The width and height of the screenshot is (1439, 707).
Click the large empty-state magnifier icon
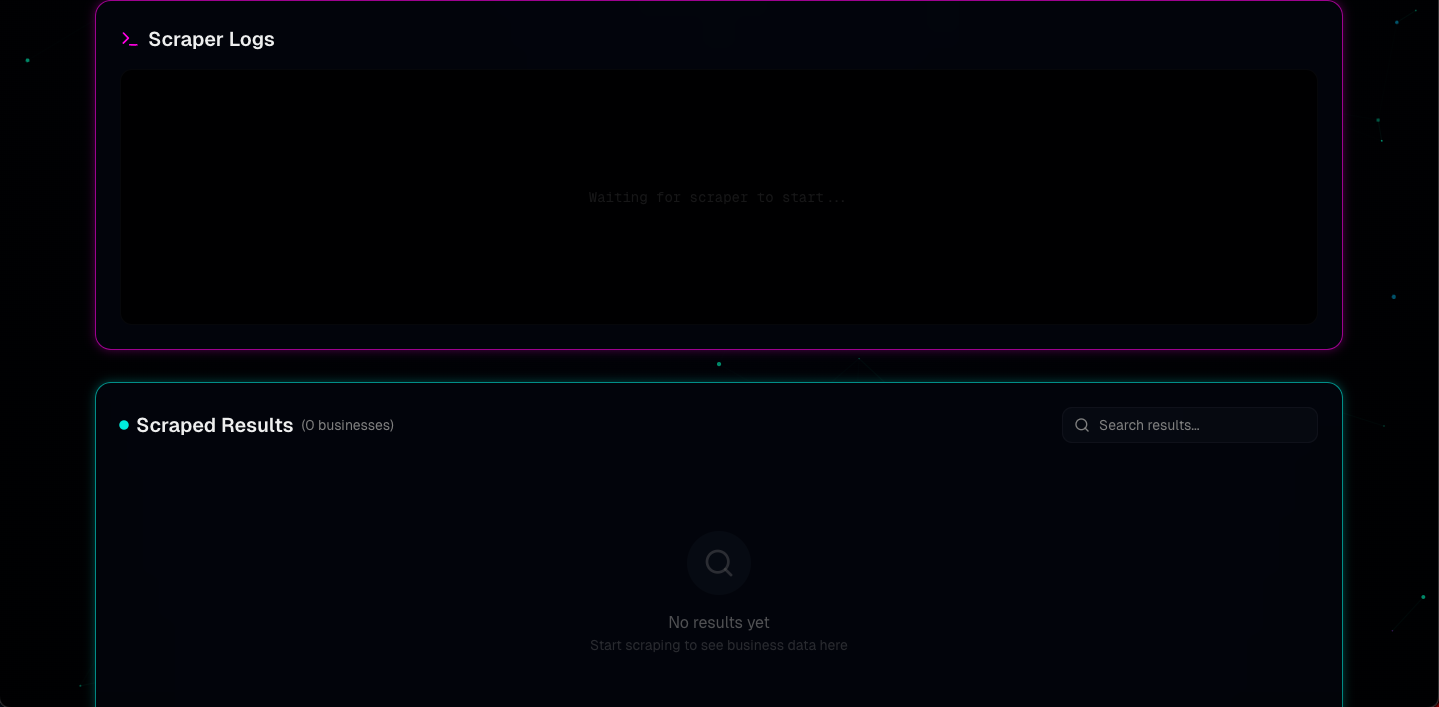tap(718, 563)
